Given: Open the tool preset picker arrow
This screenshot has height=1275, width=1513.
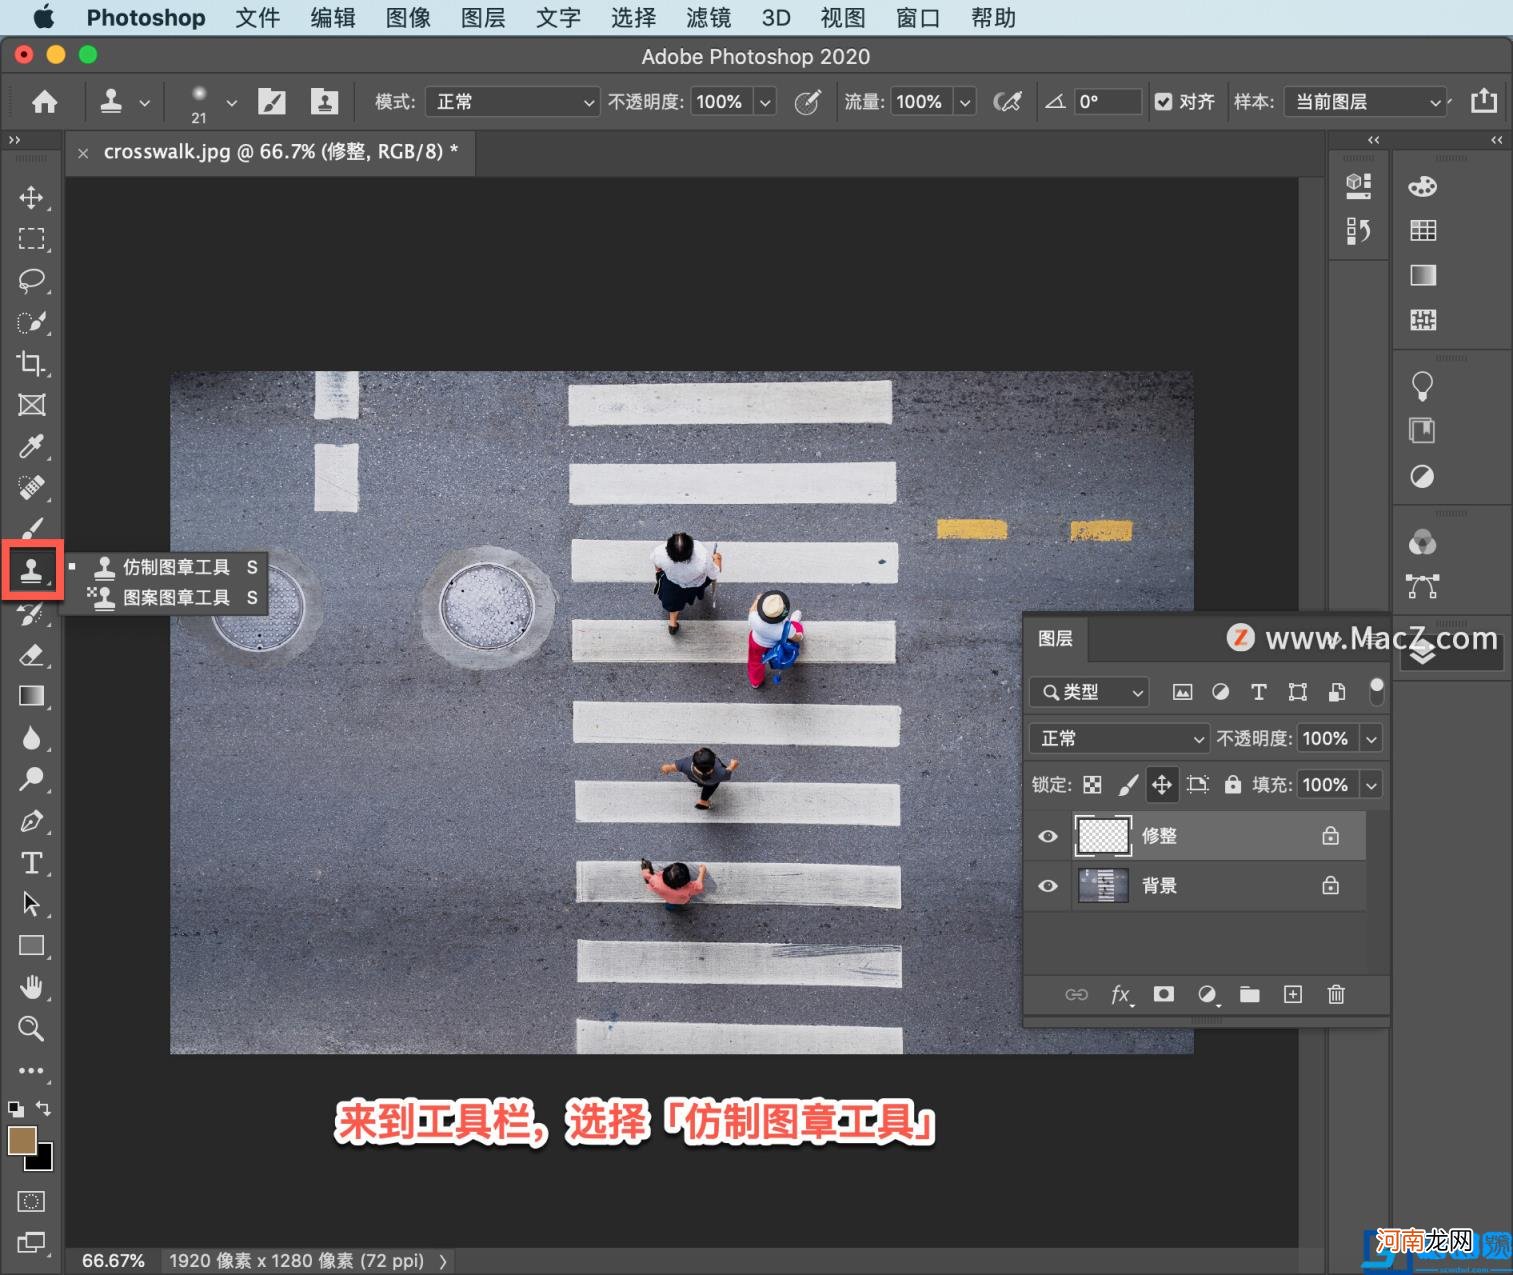Looking at the screenshot, I should click(x=145, y=102).
